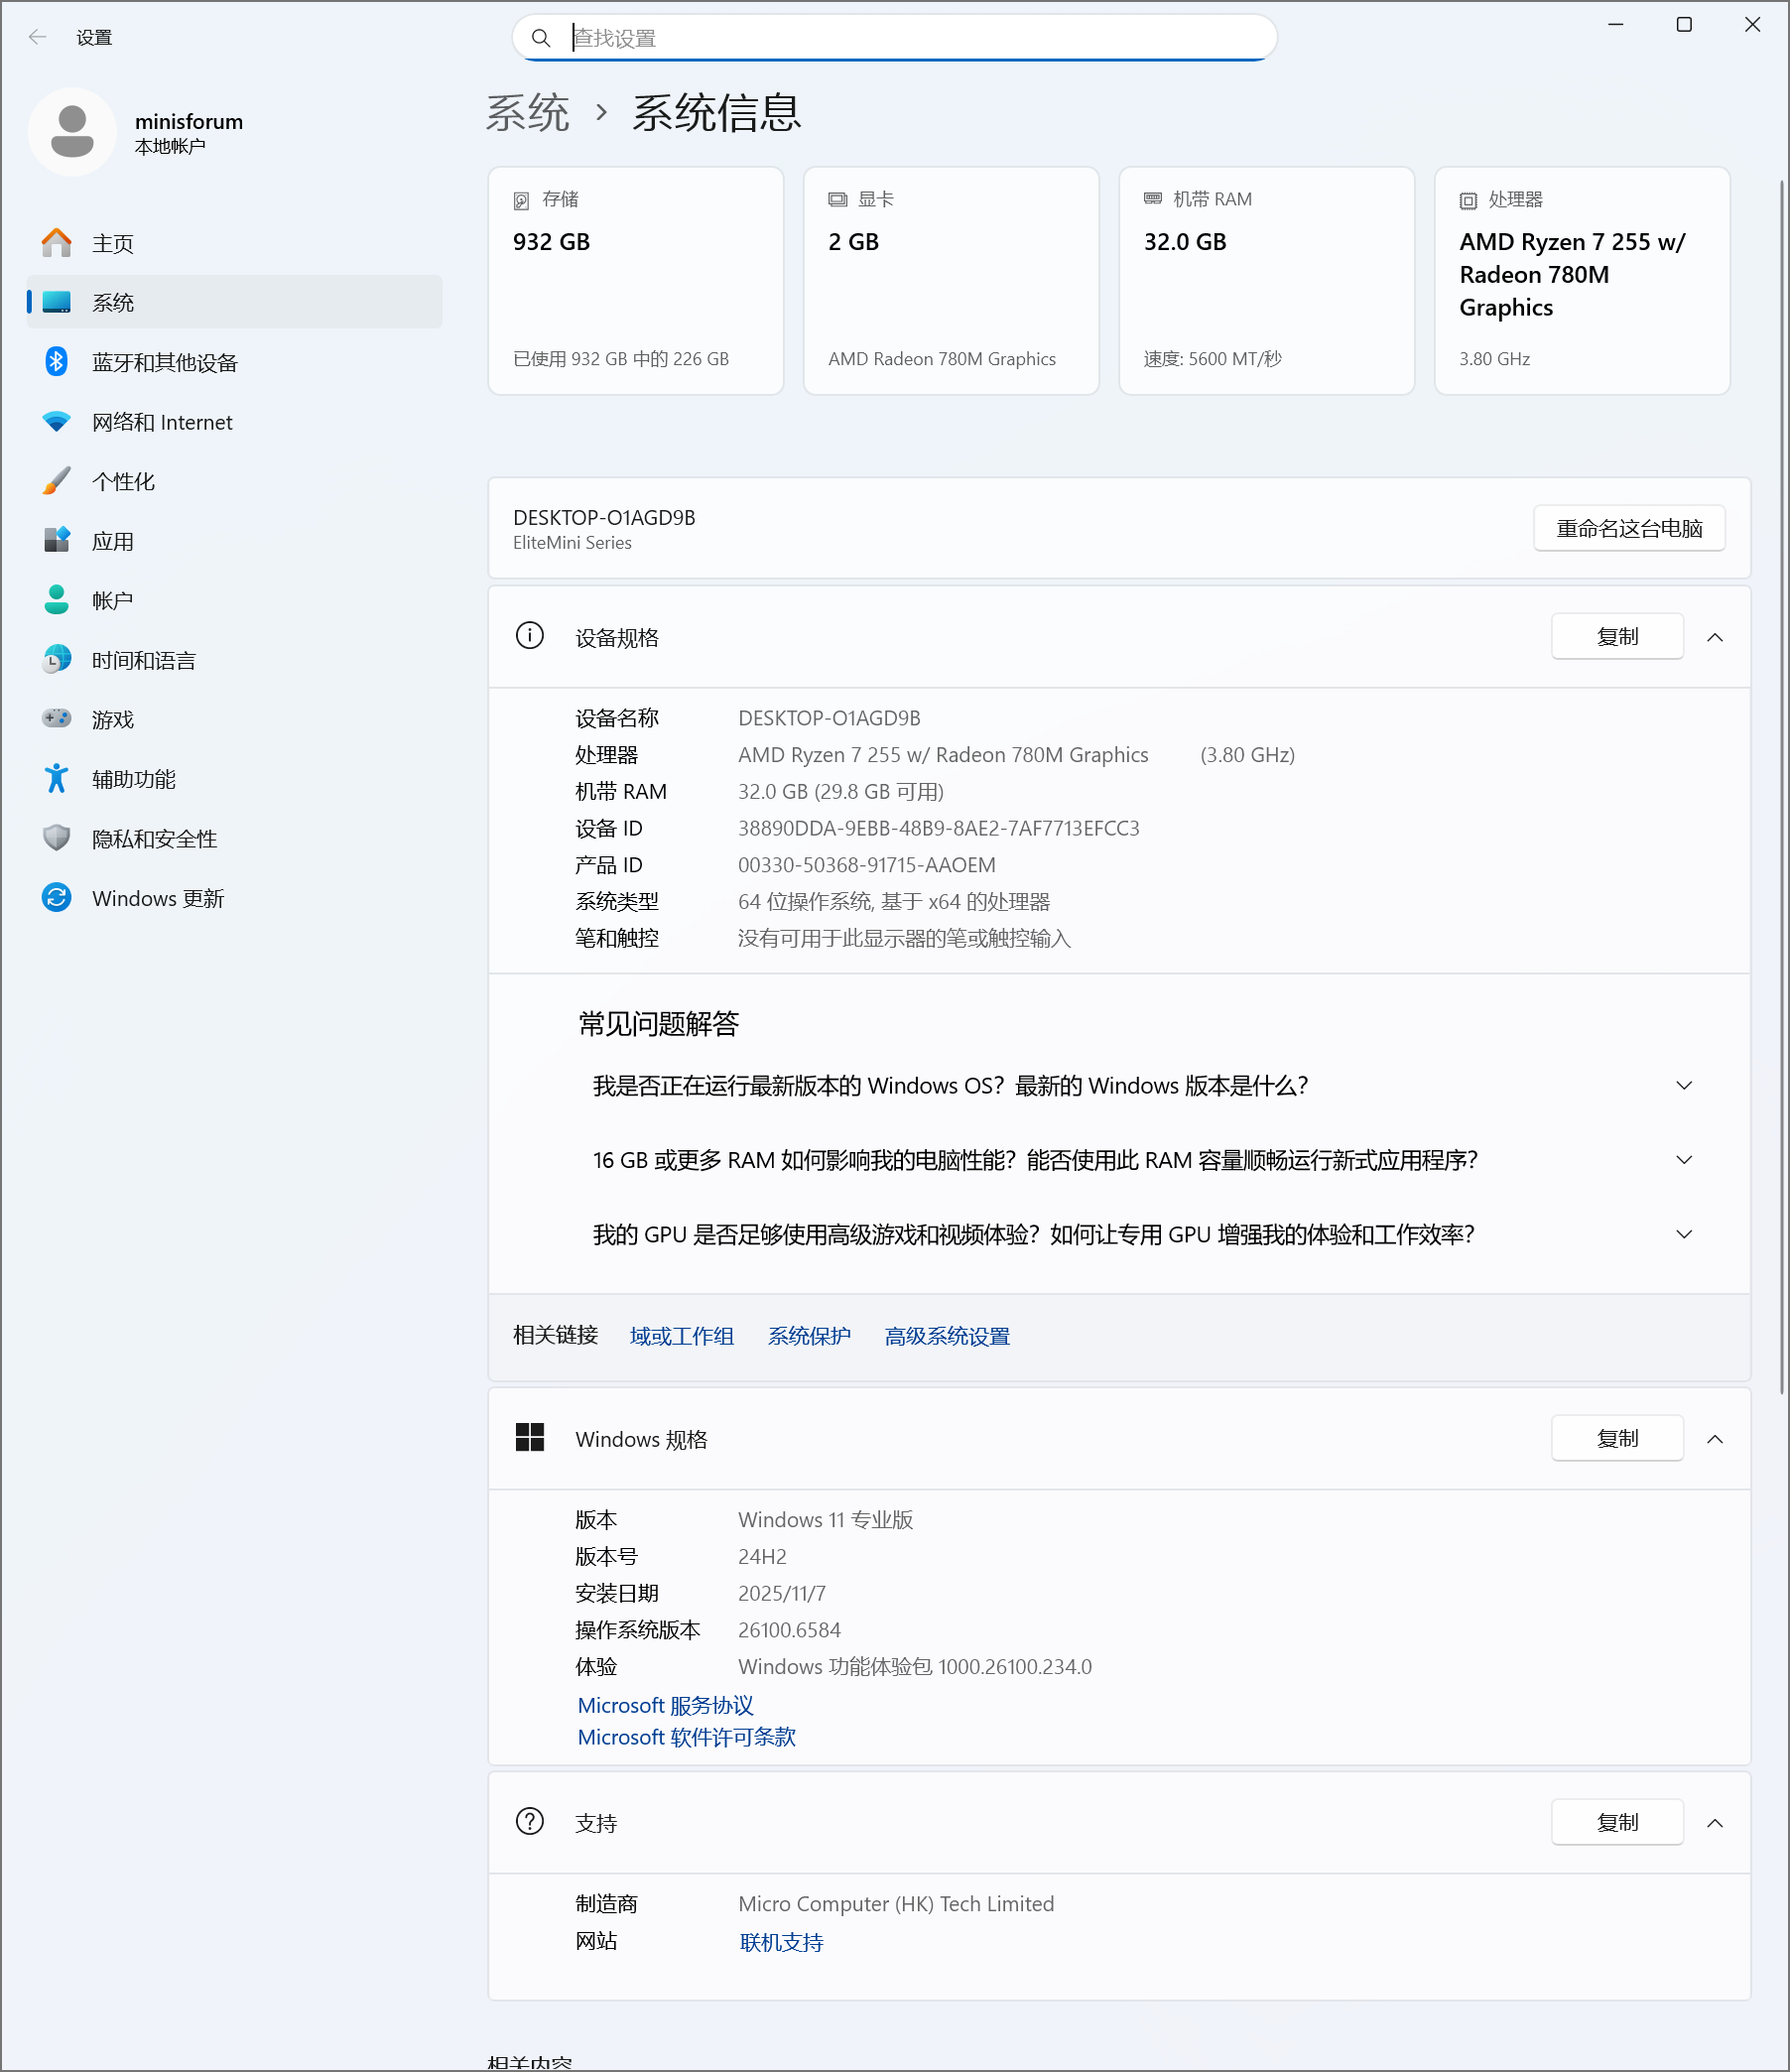Viewport: 1790px width, 2072px height.
Task: Click the Windows Update refresh icon
Action: (x=56, y=898)
